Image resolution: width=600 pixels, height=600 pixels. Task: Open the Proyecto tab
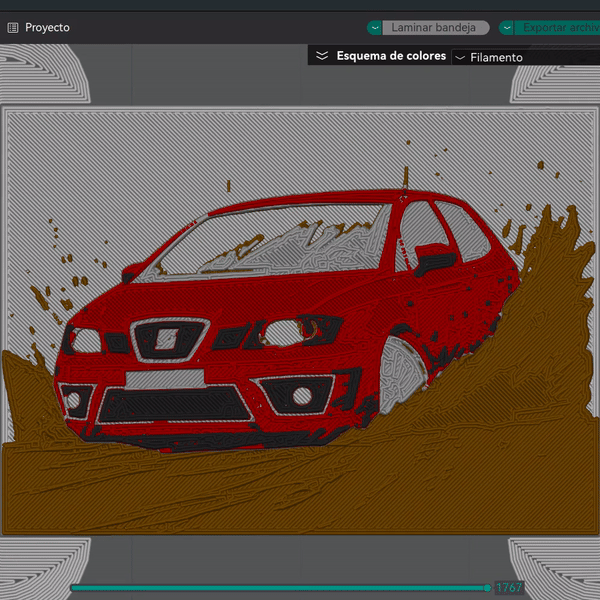click(47, 28)
